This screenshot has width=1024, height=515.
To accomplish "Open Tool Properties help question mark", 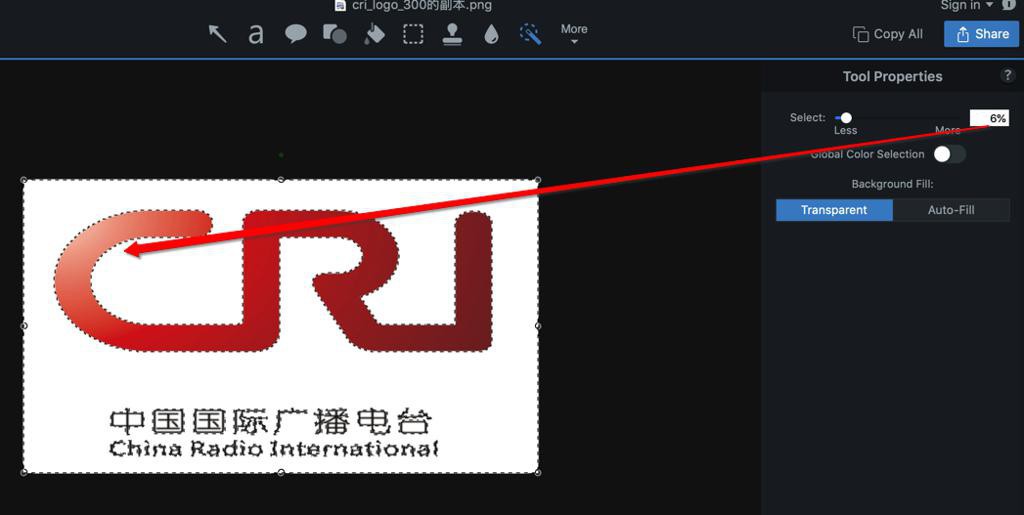I will point(1008,75).
